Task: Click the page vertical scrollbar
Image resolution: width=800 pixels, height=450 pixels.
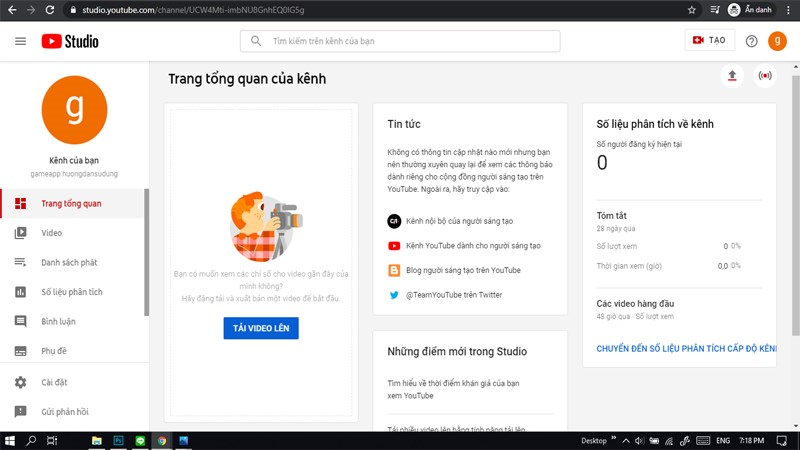Action: coord(795,204)
